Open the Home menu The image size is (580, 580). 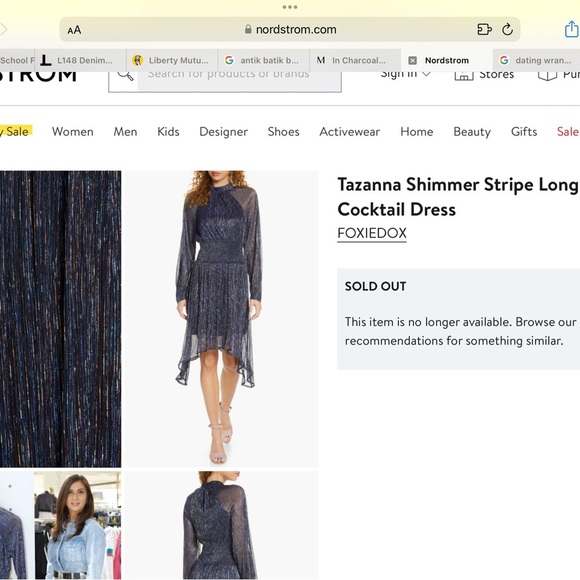click(417, 132)
